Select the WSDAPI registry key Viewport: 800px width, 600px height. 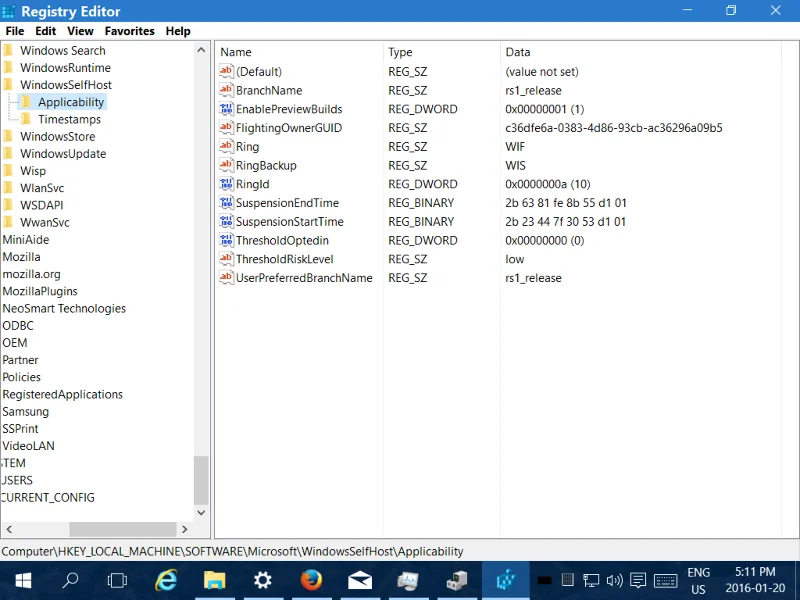42,205
